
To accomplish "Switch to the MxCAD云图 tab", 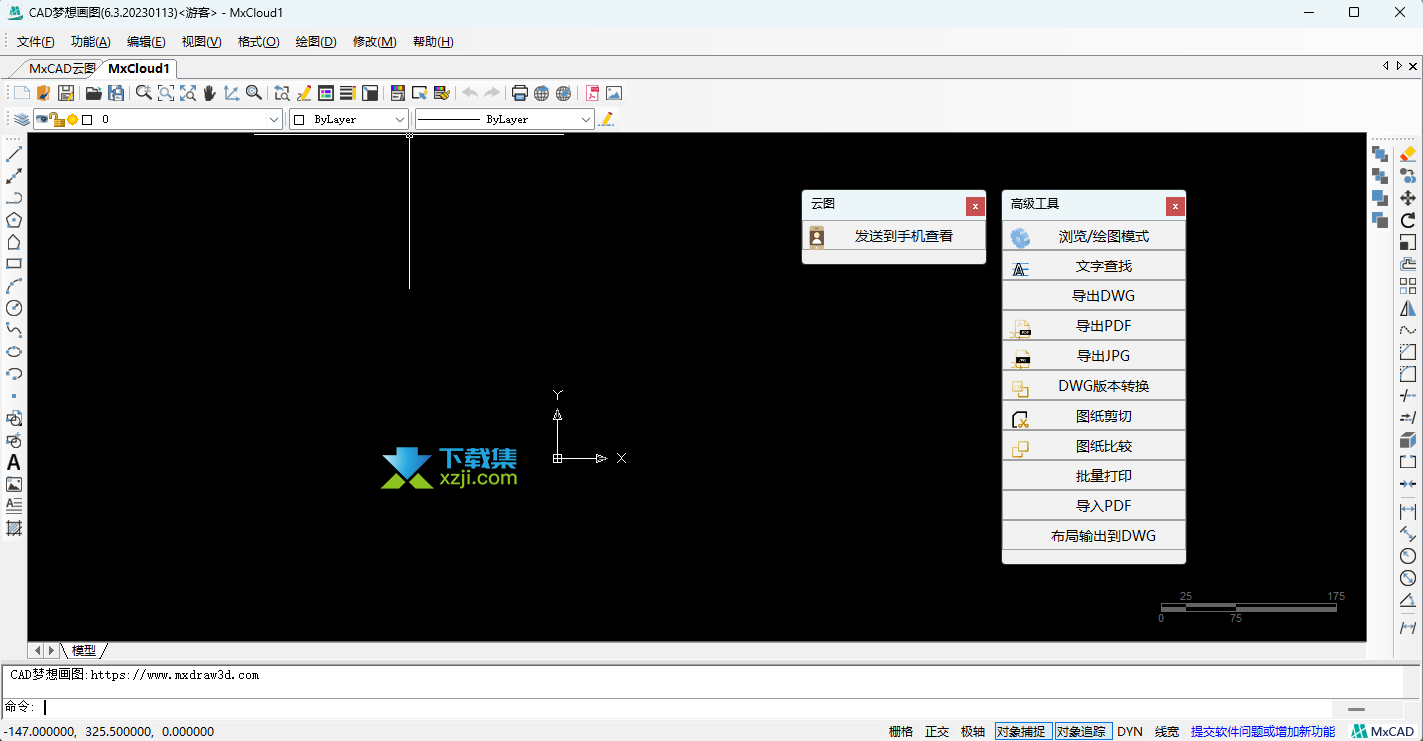I will tap(62, 69).
